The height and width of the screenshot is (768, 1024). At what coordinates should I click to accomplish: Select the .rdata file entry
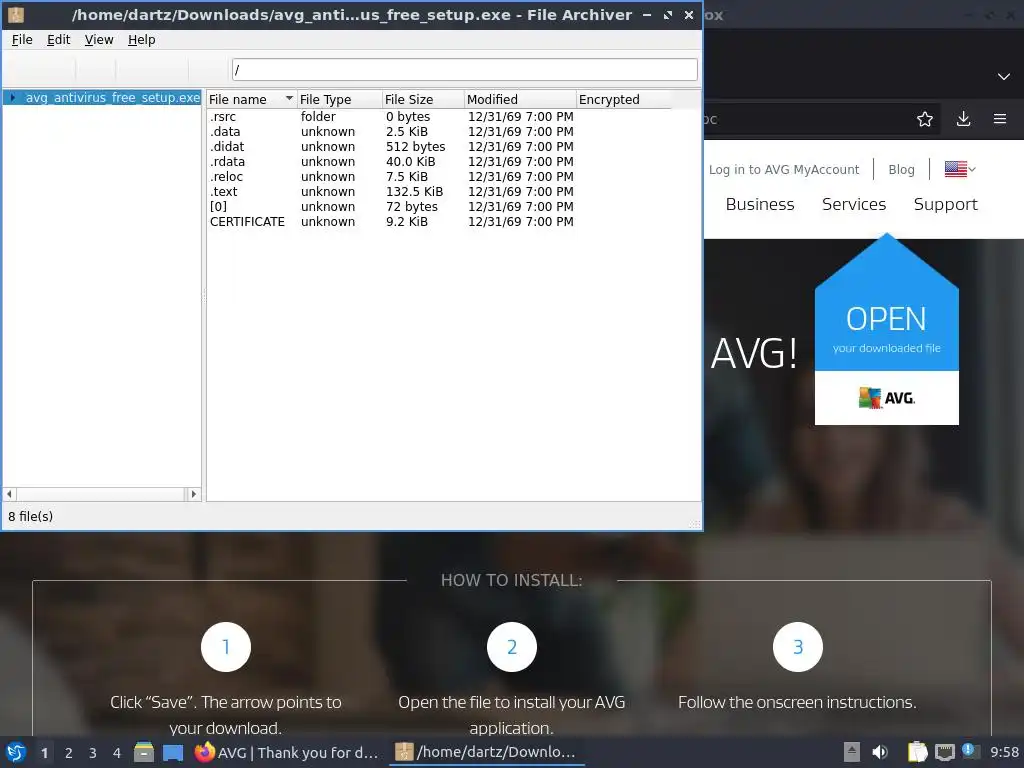coord(227,161)
